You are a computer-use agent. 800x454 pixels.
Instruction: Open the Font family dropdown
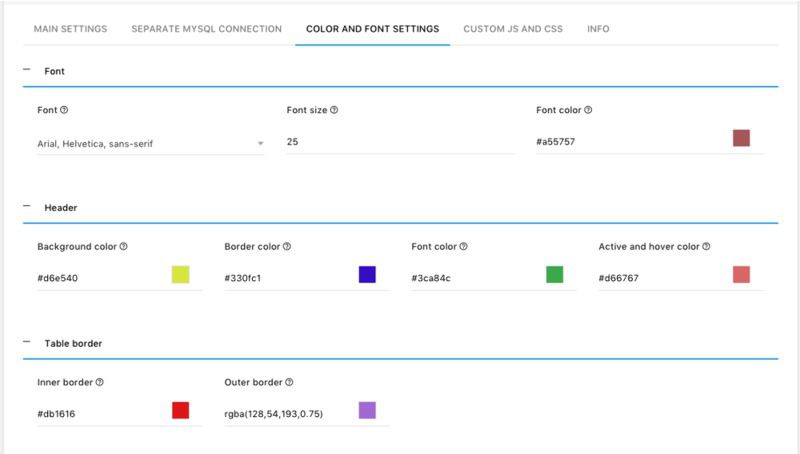click(150, 143)
